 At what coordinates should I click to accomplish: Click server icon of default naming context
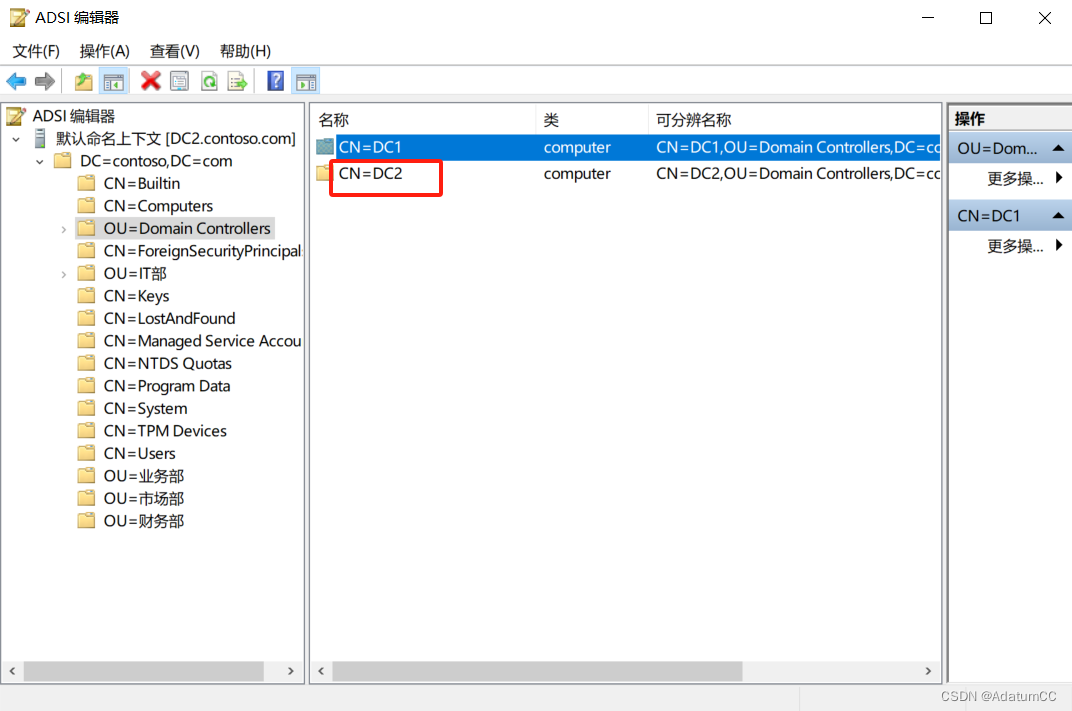(40, 139)
